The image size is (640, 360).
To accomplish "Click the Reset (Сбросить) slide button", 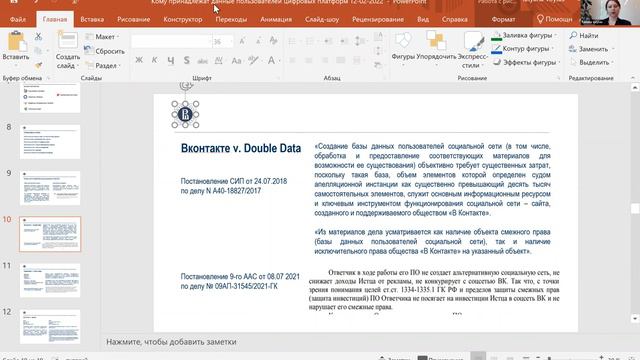I will [x=104, y=51].
